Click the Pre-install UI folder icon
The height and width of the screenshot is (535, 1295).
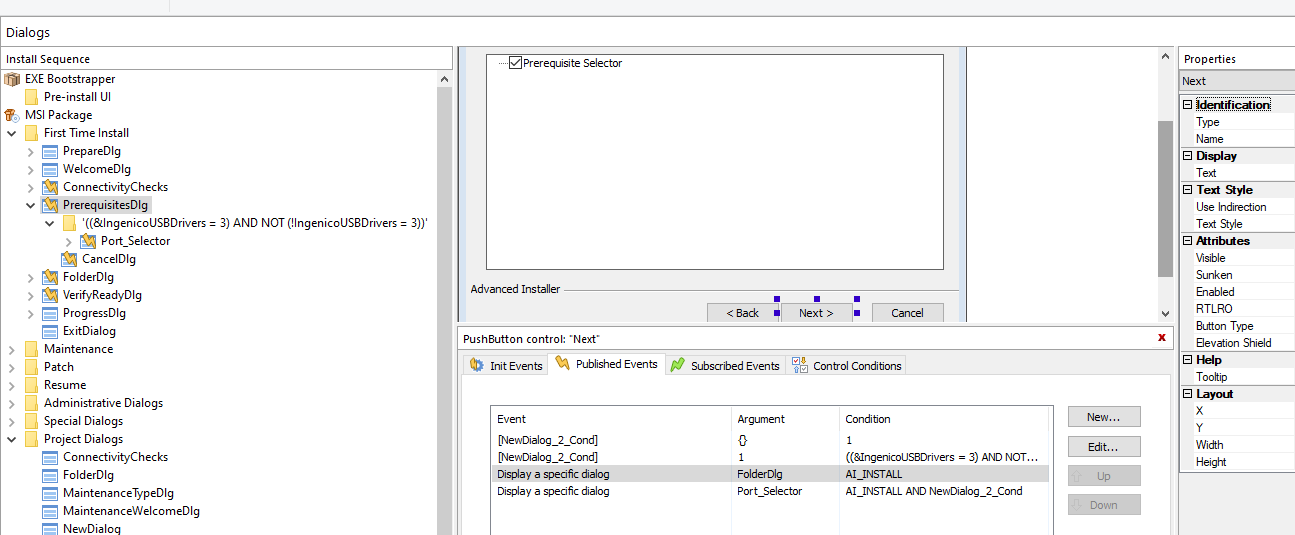tap(31, 97)
